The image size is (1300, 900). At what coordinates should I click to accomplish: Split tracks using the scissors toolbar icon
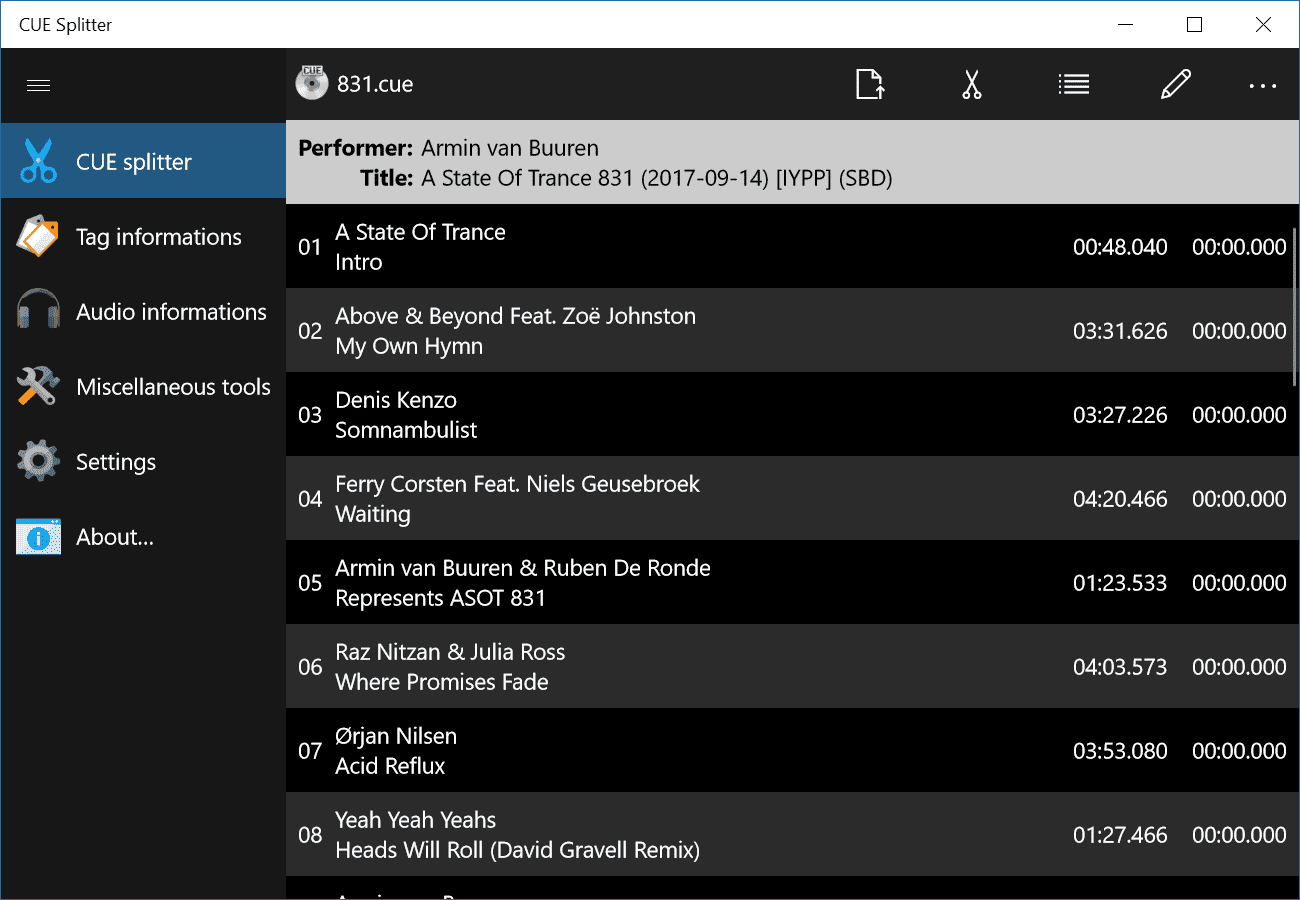click(x=972, y=85)
